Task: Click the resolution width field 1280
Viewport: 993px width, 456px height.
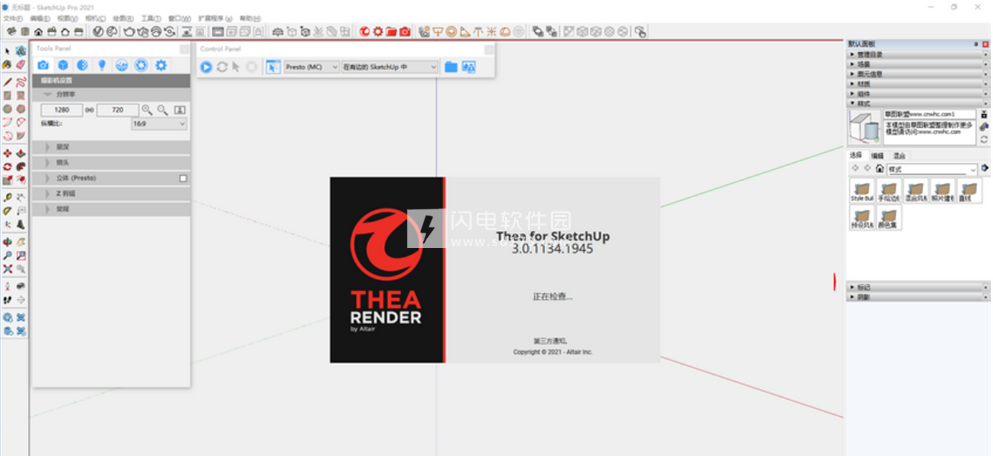Action: (x=61, y=110)
